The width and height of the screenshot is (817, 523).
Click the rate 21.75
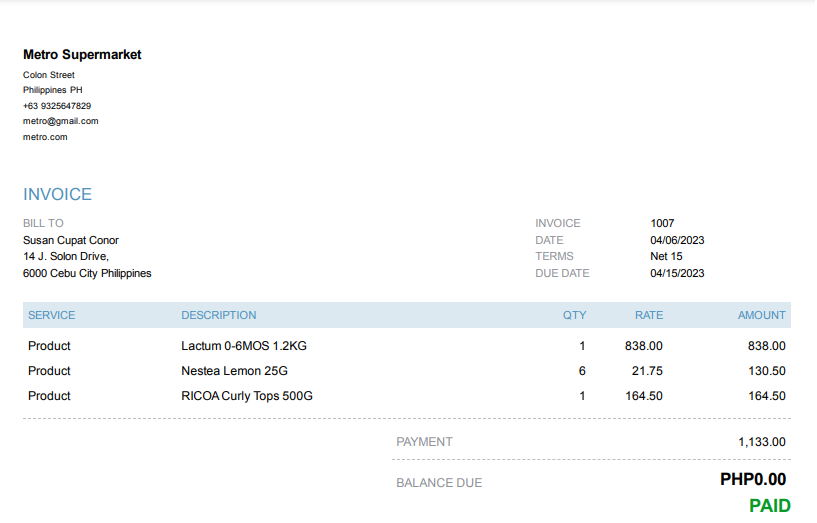tap(647, 371)
